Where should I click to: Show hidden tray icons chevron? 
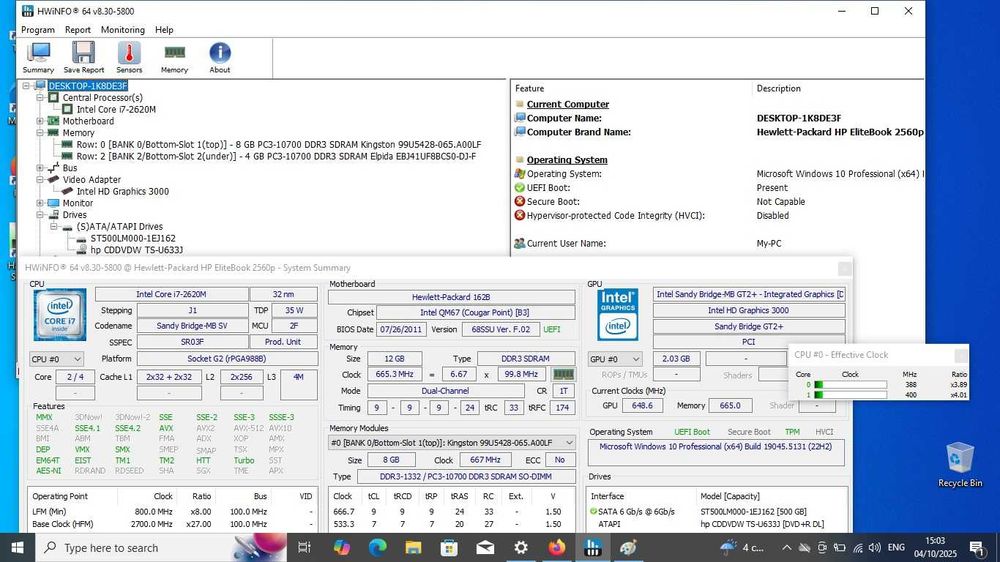click(x=786, y=547)
